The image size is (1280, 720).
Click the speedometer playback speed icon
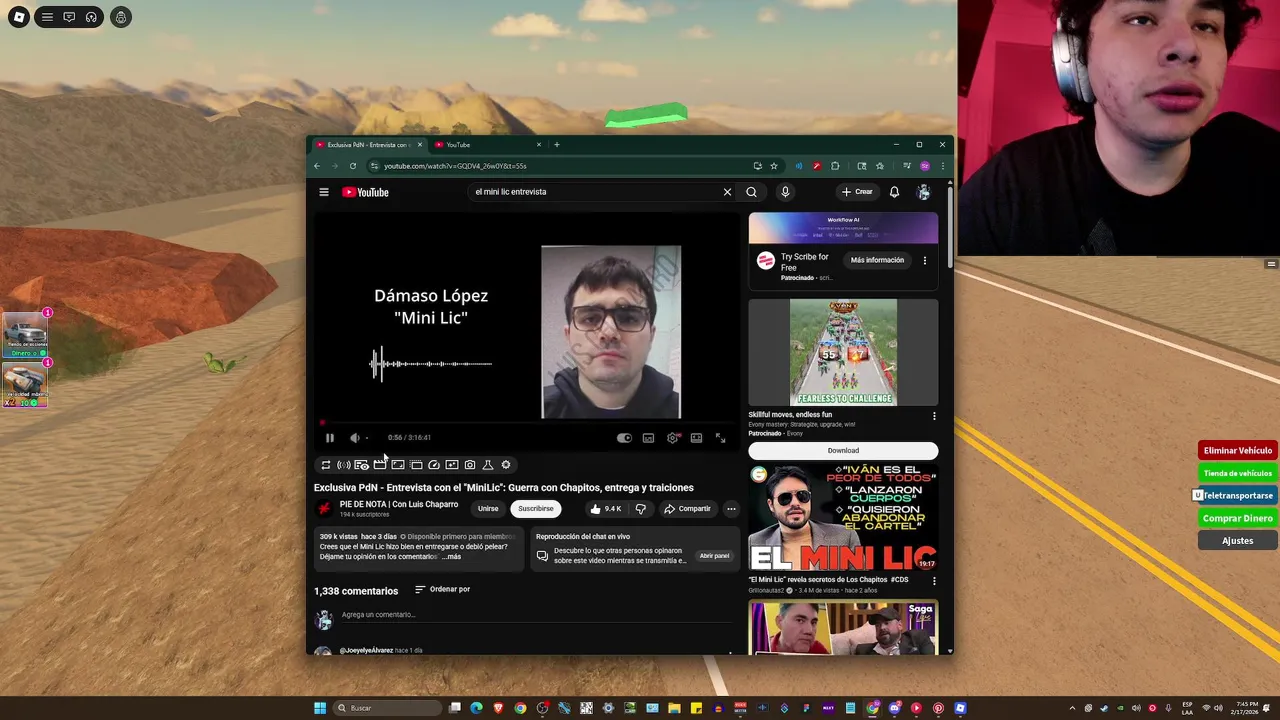point(434,465)
